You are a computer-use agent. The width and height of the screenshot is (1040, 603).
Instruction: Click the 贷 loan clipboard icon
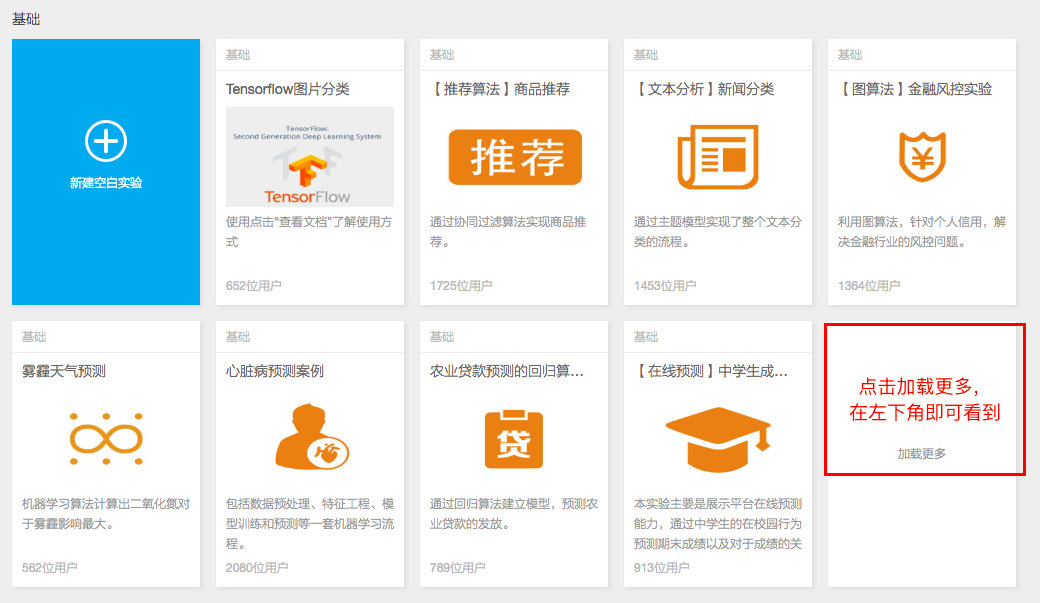(514, 439)
